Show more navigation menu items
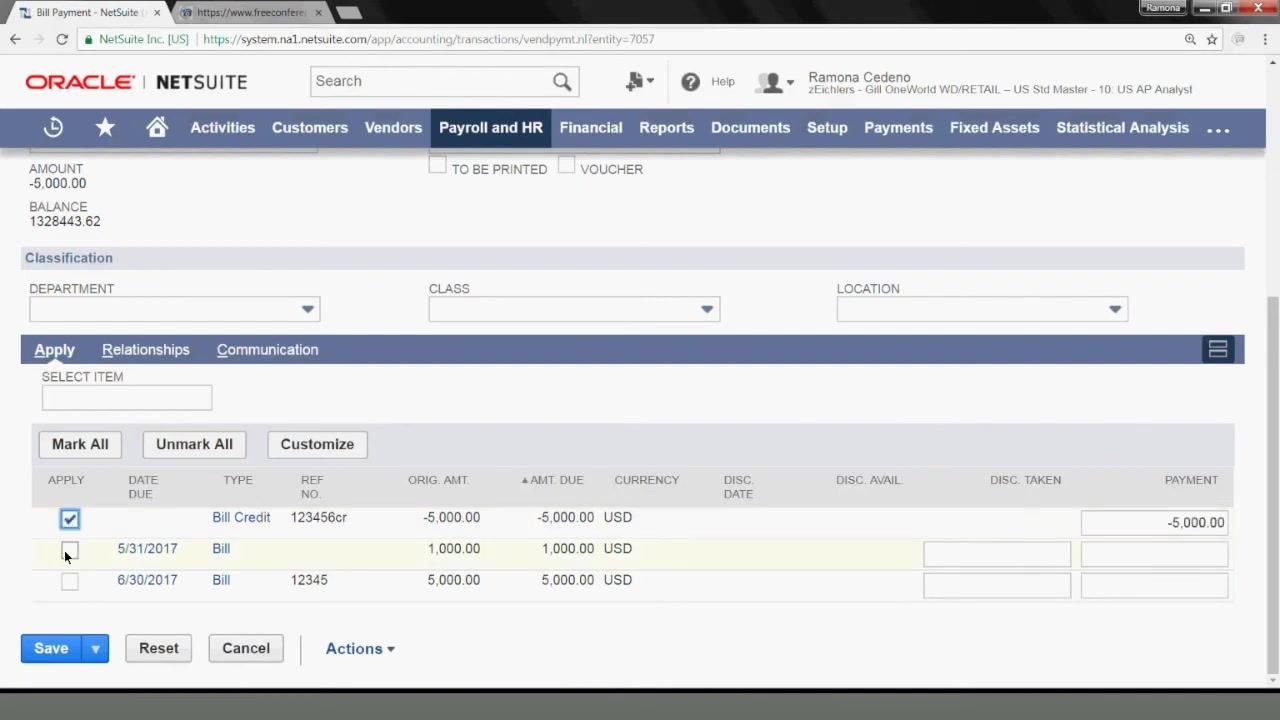1280x720 pixels. tap(1218, 129)
